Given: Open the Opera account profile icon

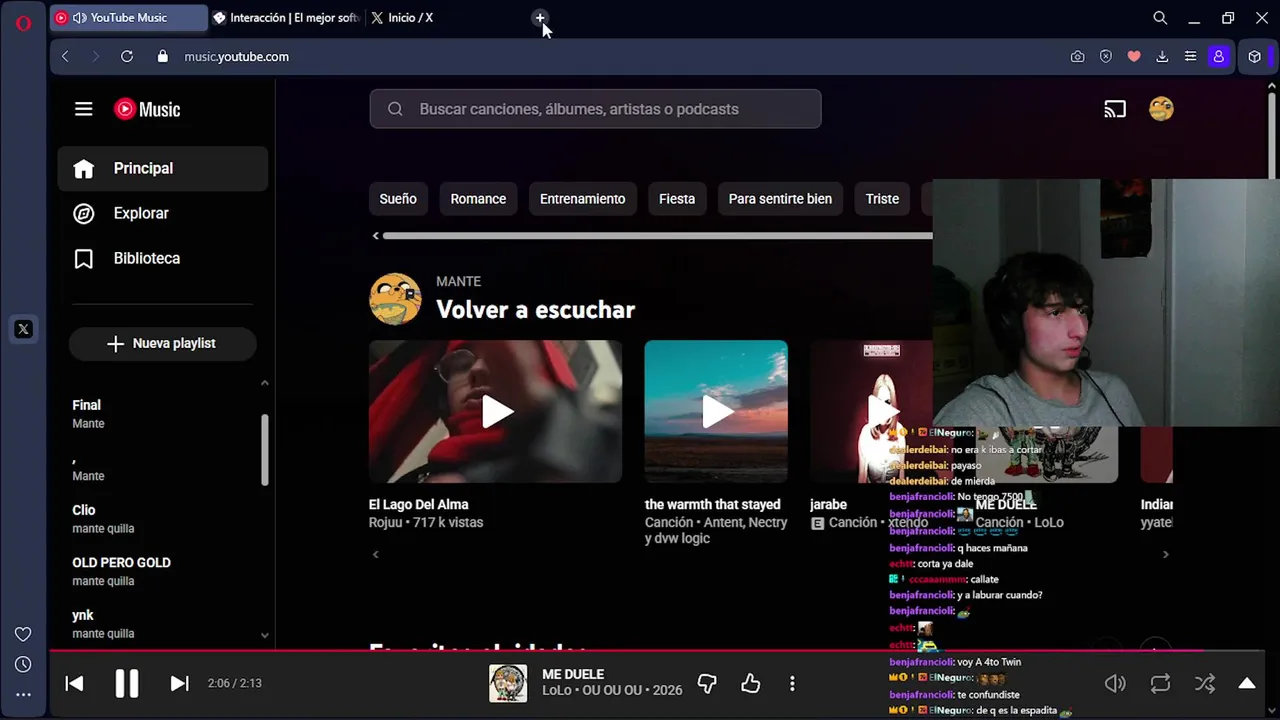Looking at the screenshot, I should [1218, 57].
